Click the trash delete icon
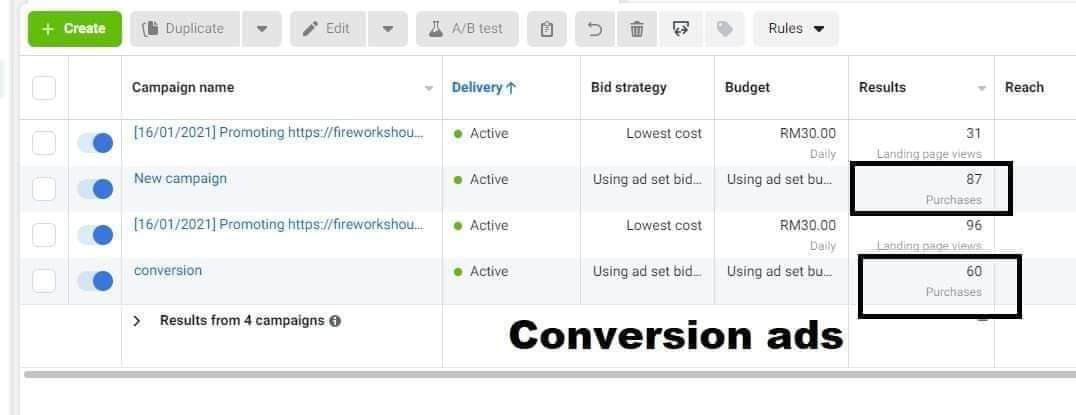 pyautogui.click(x=636, y=29)
